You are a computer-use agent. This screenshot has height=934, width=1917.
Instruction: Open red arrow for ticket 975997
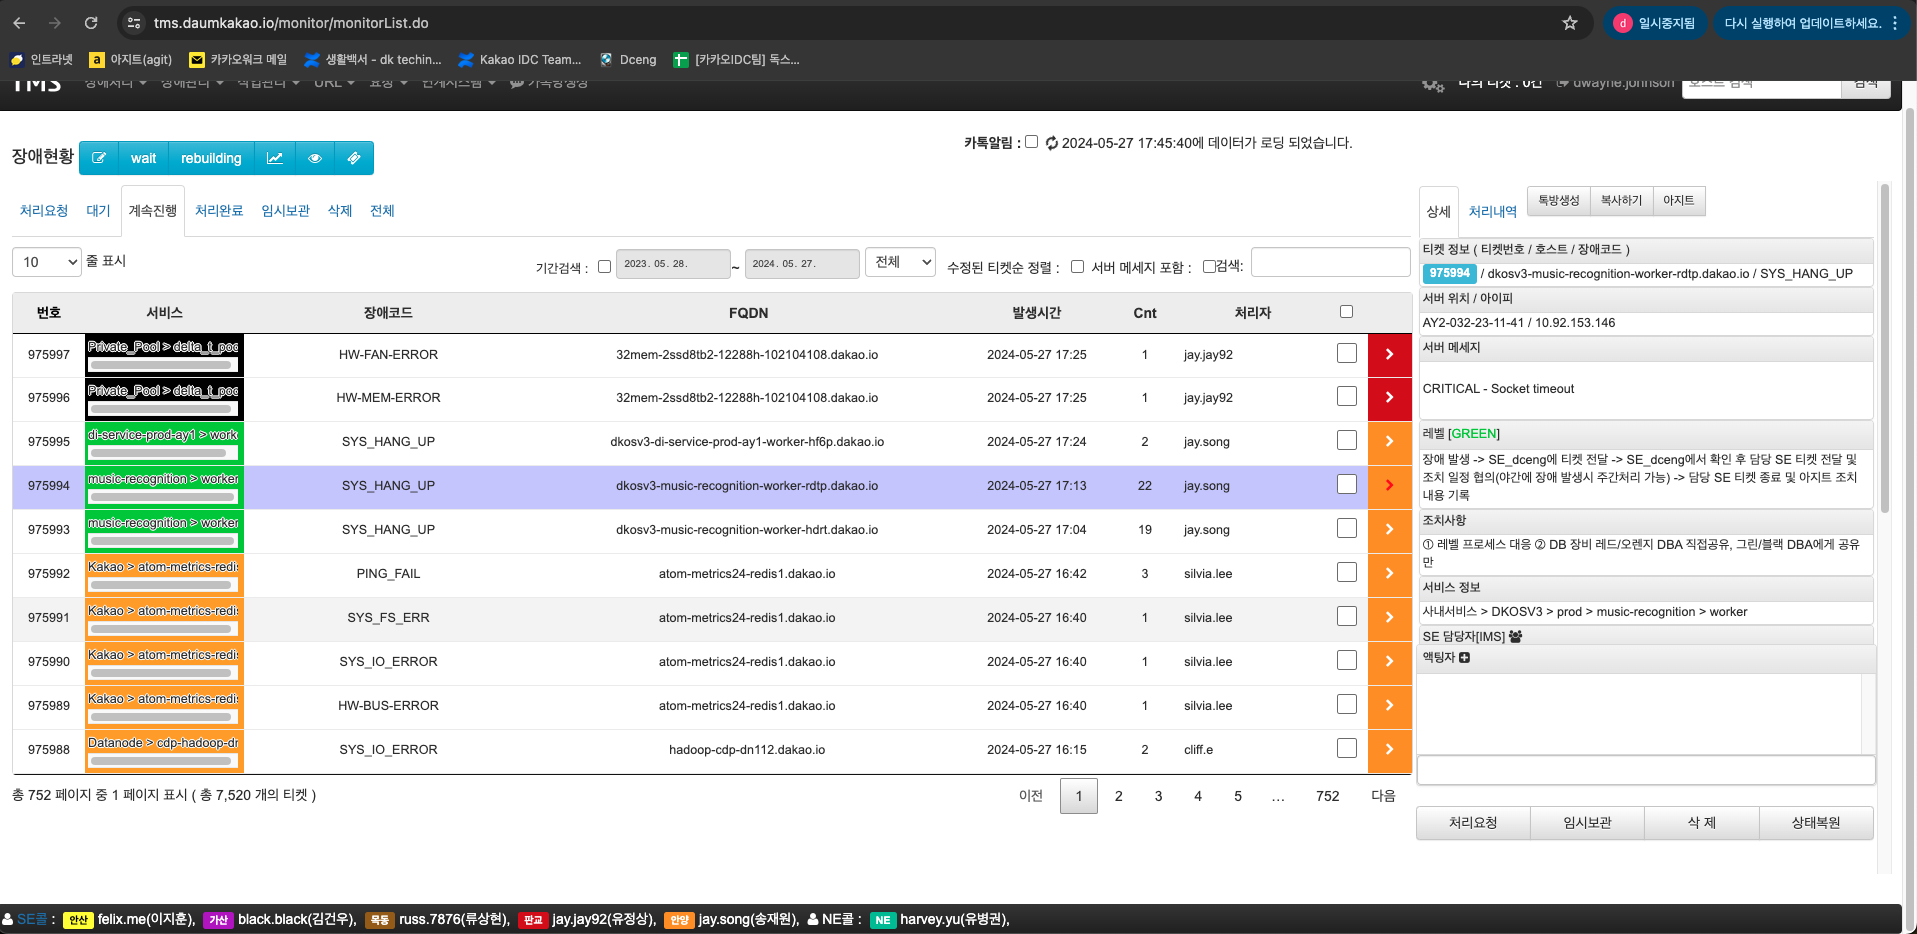pyautogui.click(x=1389, y=355)
